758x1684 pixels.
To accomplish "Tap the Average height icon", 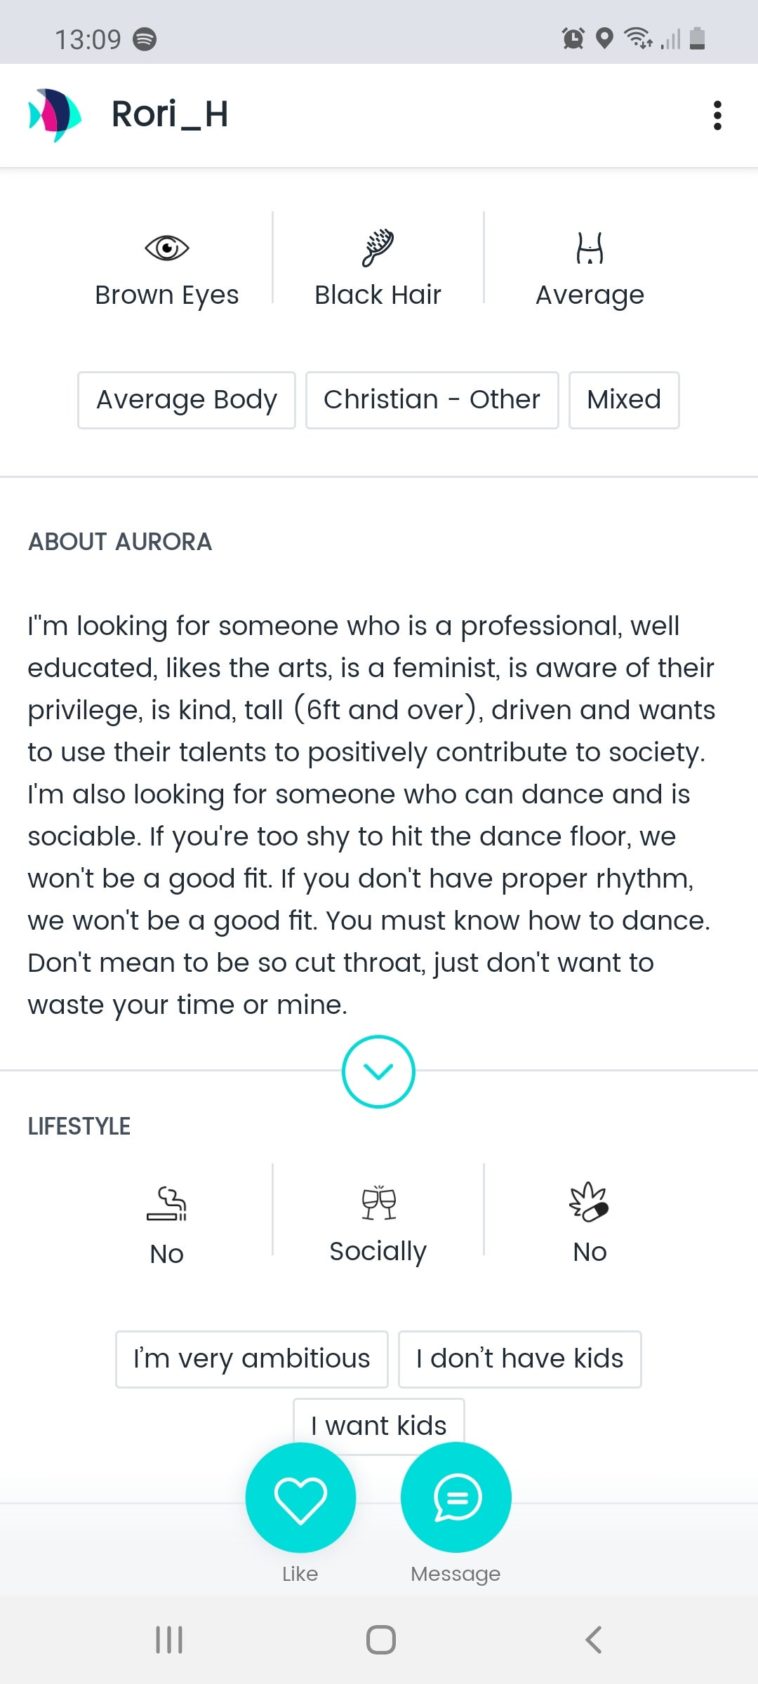I will click(590, 247).
